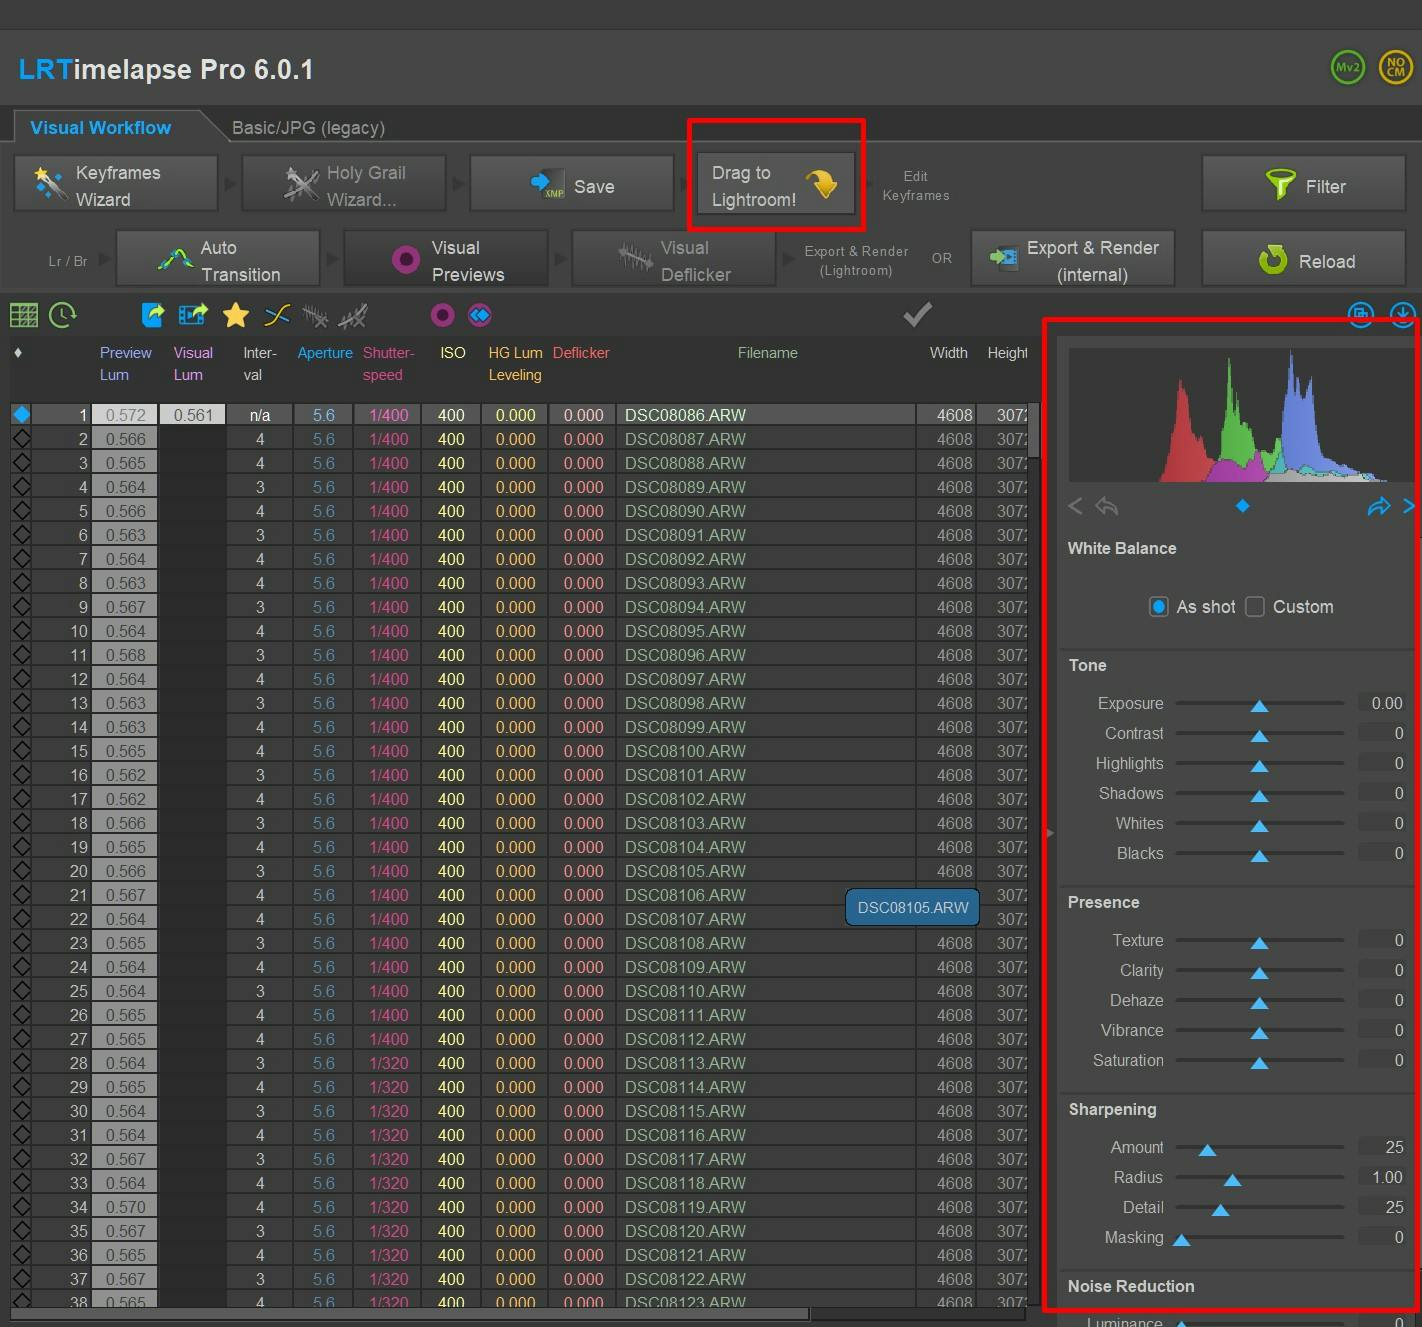Click the crossing curves transition icon
Screen dimensions: 1422x1327
point(277,316)
